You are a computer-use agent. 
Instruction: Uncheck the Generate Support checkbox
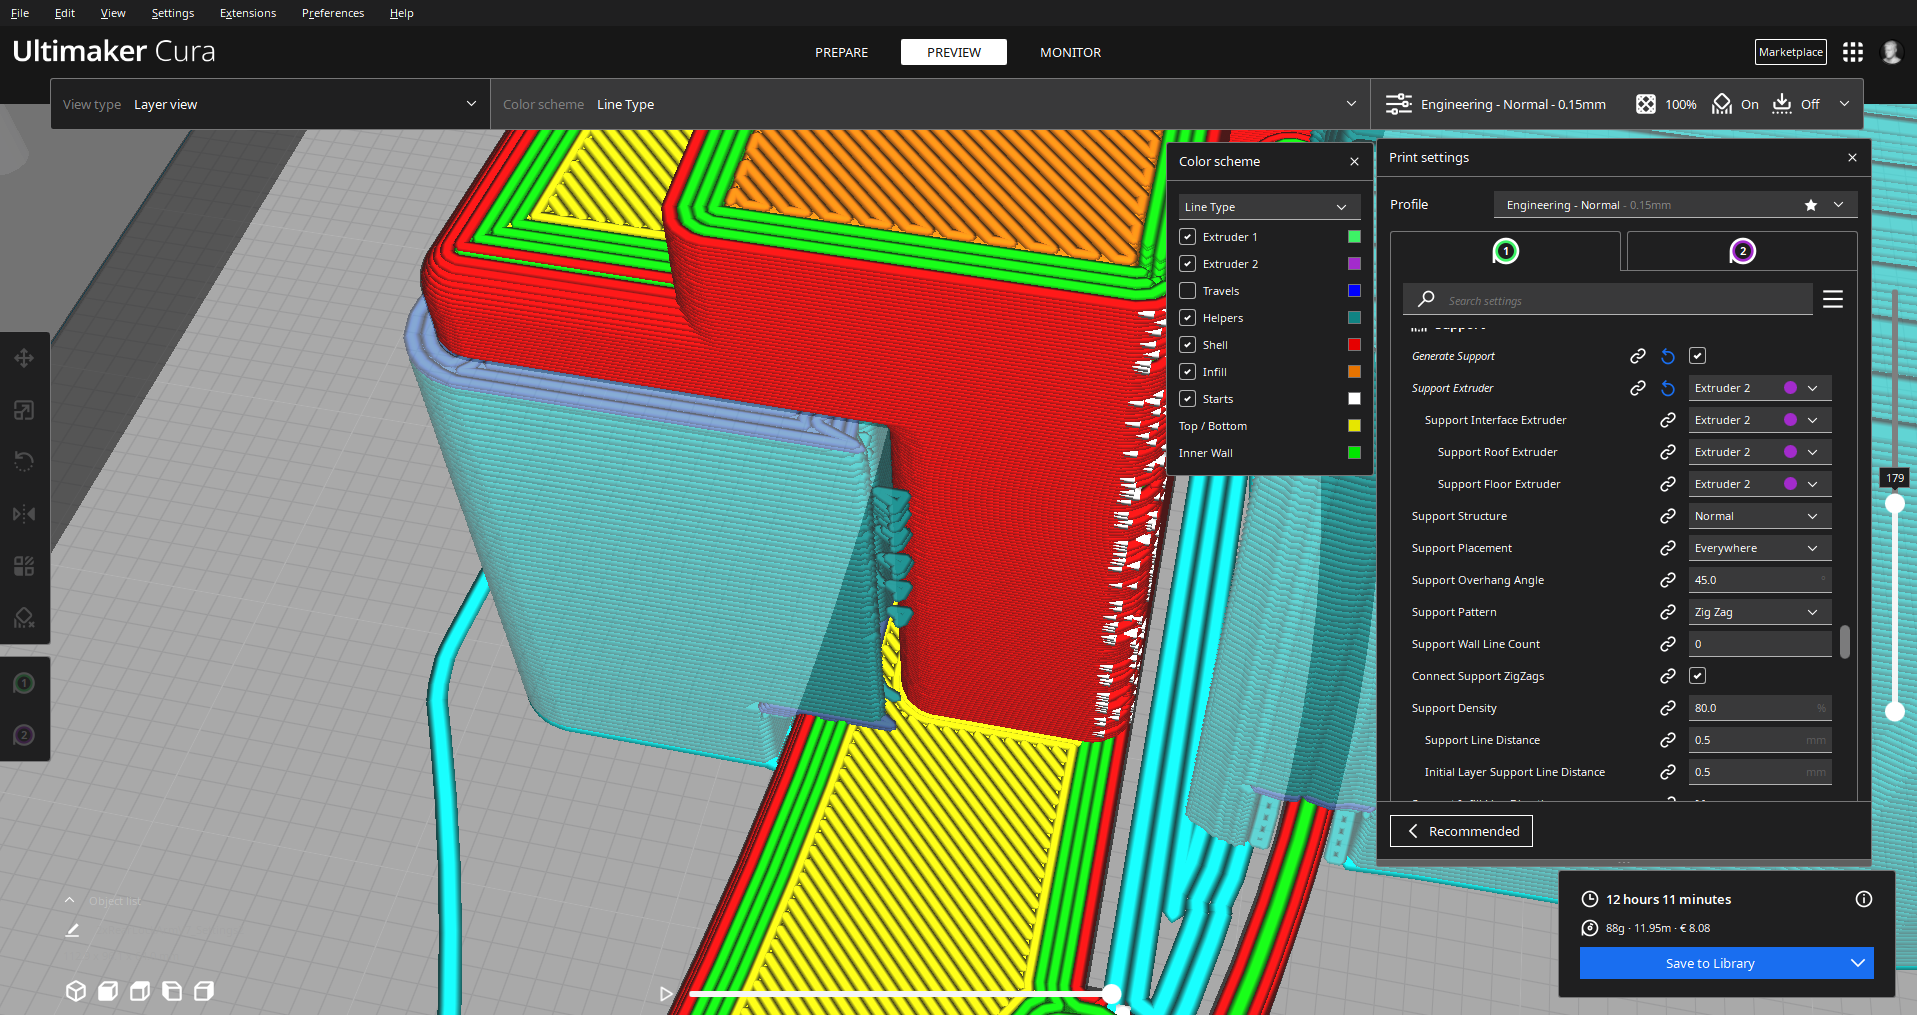click(1698, 356)
